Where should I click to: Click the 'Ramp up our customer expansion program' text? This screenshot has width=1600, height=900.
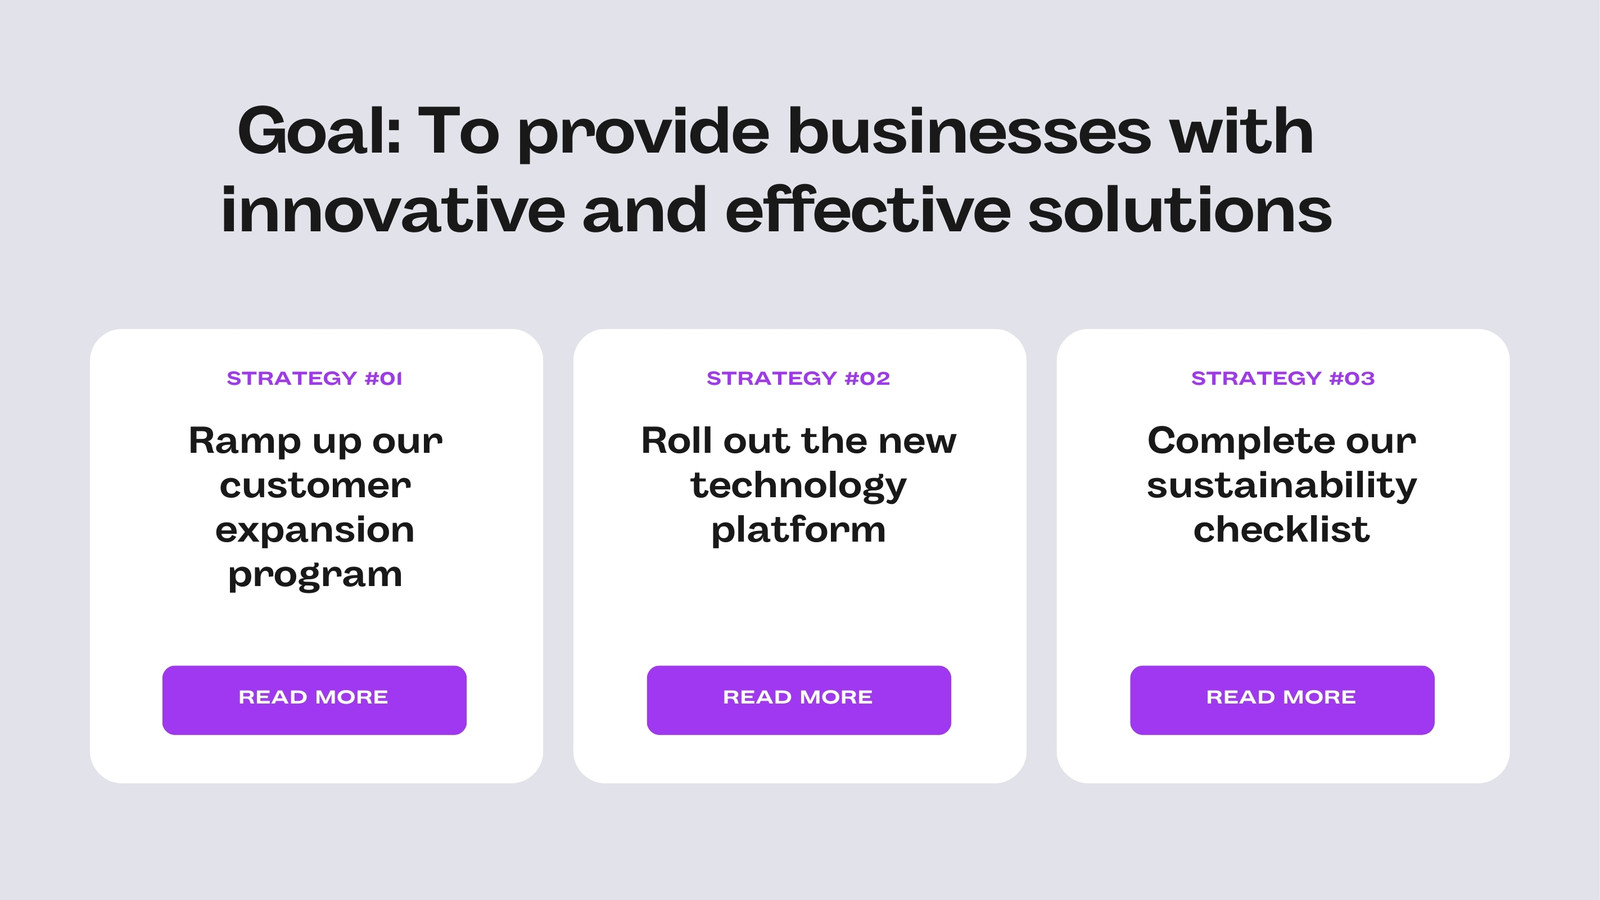pyautogui.click(x=315, y=507)
